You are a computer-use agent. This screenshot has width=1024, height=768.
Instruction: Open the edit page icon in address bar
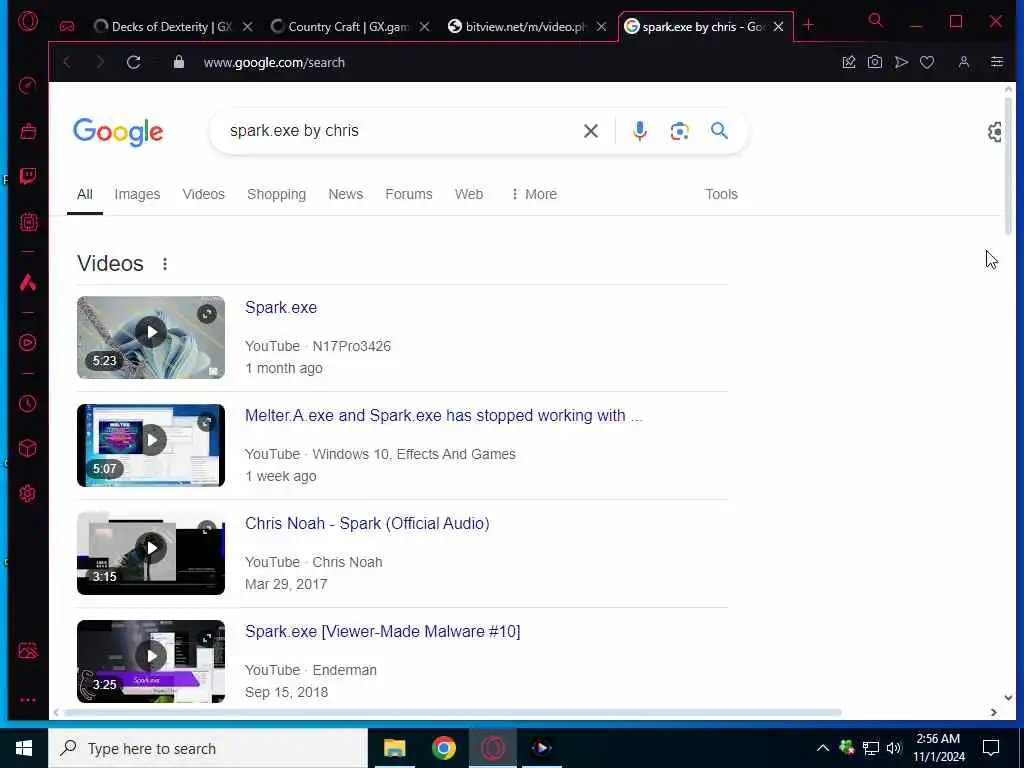click(x=849, y=62)
